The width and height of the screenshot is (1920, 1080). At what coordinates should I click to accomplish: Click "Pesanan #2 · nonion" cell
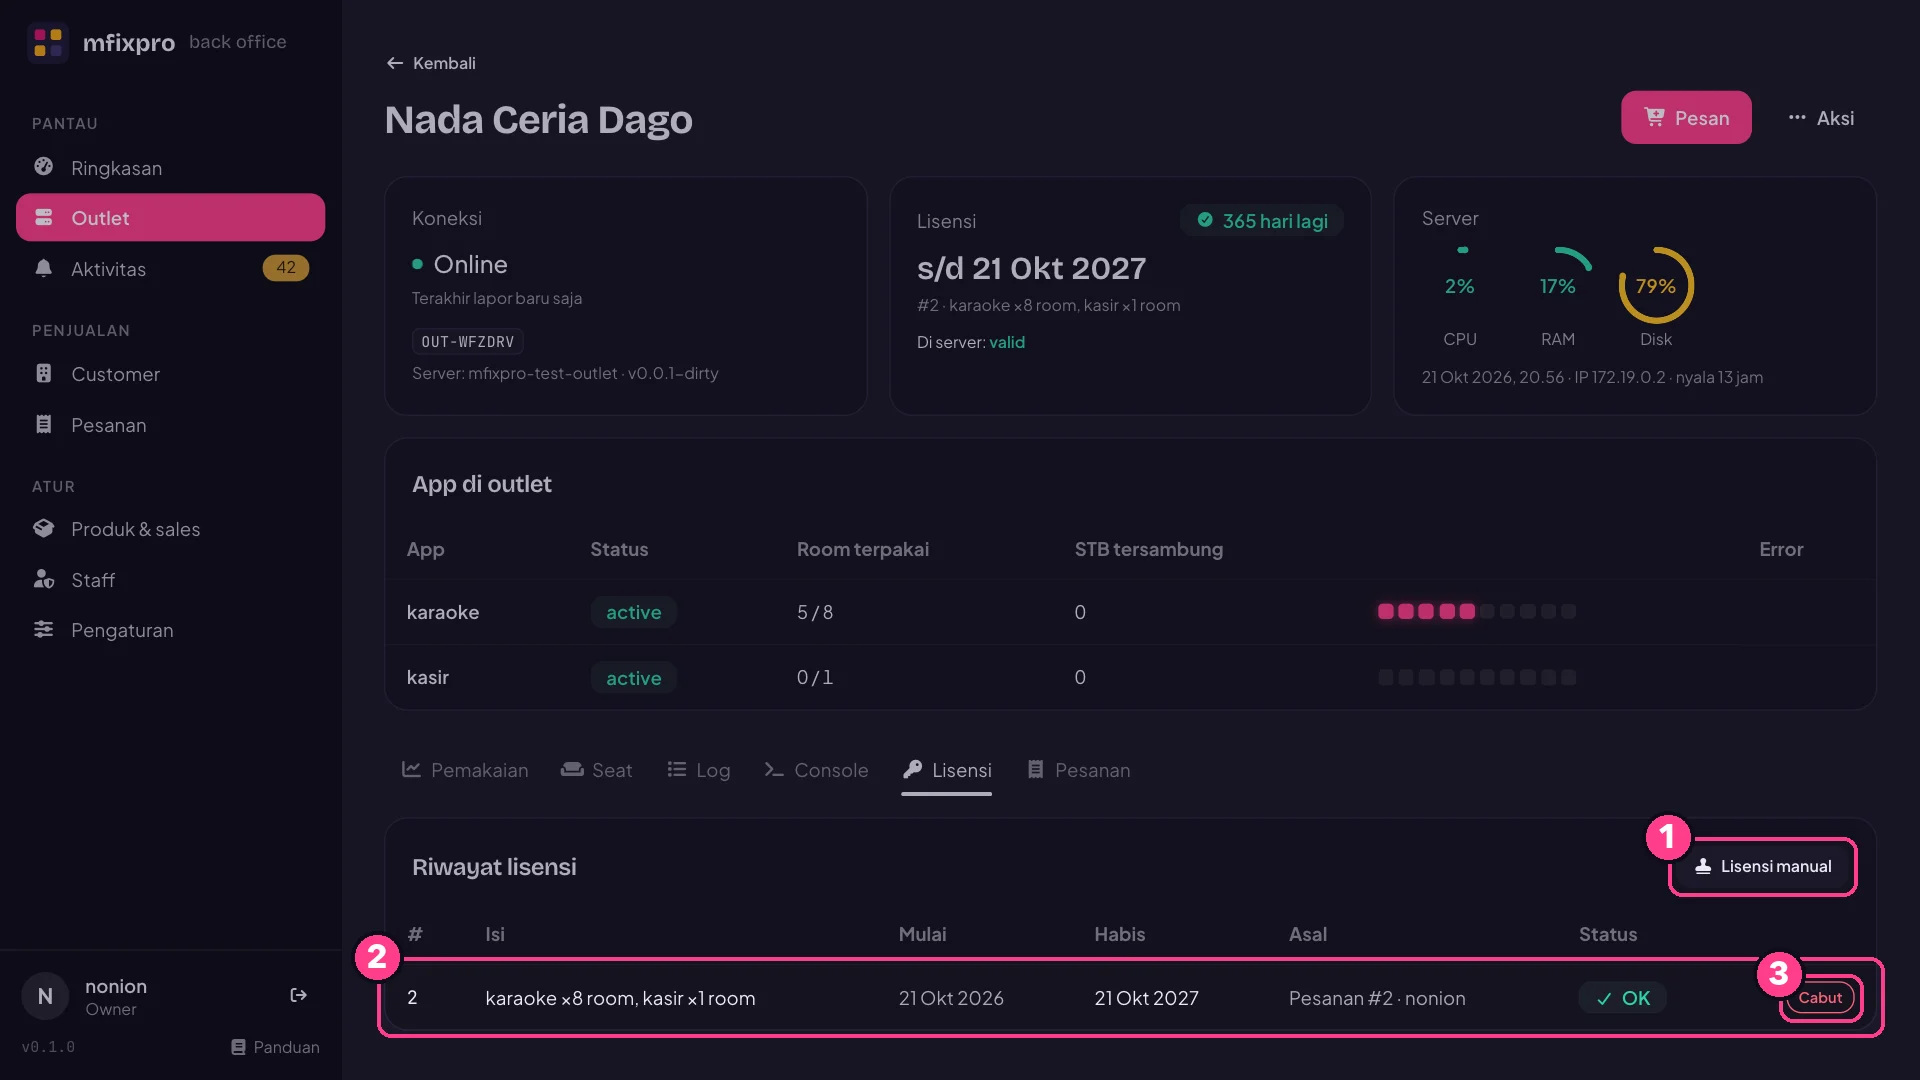pos(1377,998)
